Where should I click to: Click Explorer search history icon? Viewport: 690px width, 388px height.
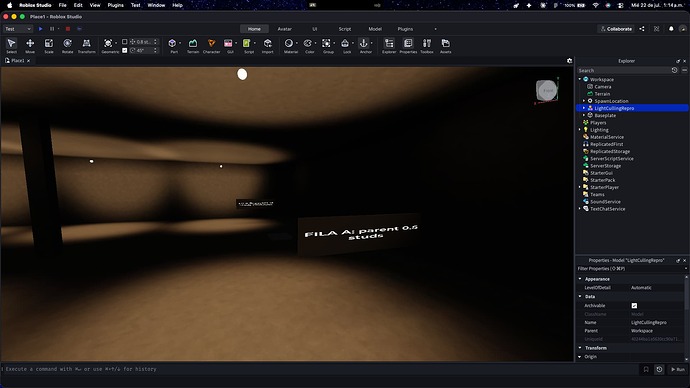[x=674, y=70]
